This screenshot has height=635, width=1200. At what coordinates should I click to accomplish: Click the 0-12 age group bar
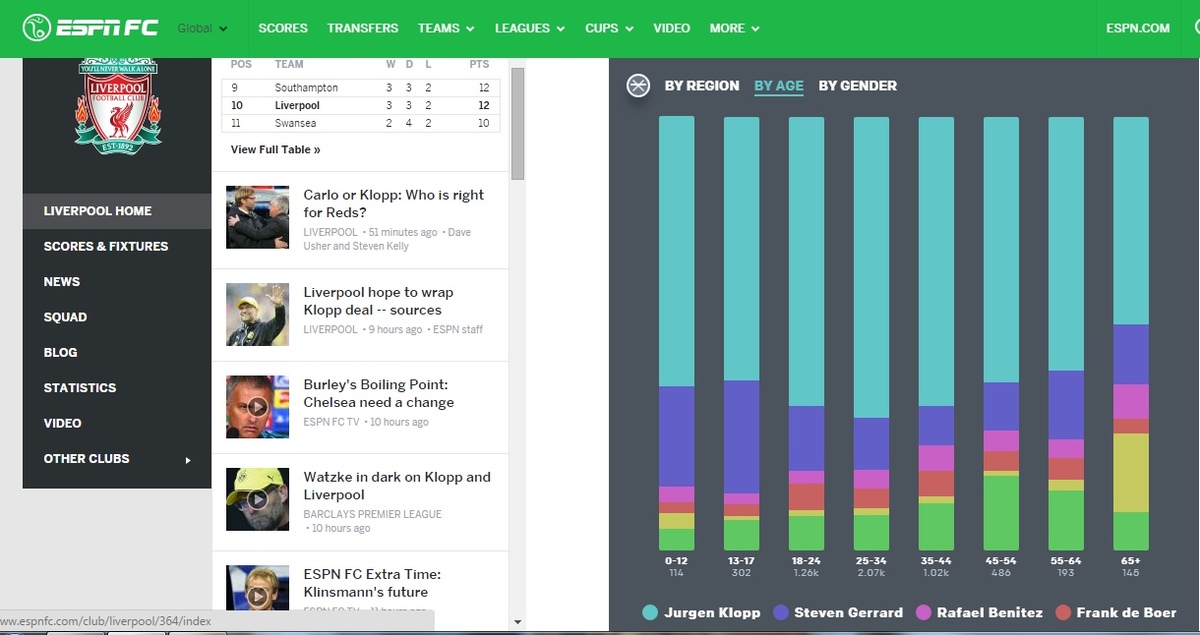click(677, 333)
